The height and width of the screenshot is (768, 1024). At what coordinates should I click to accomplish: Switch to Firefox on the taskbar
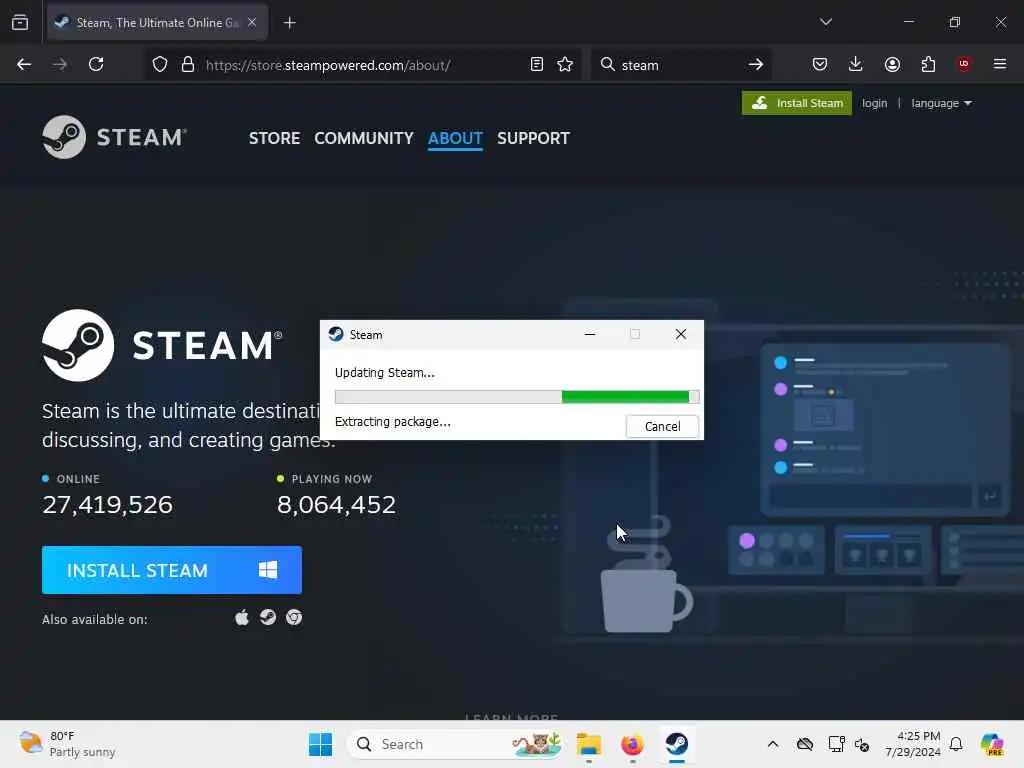(632, 744)
